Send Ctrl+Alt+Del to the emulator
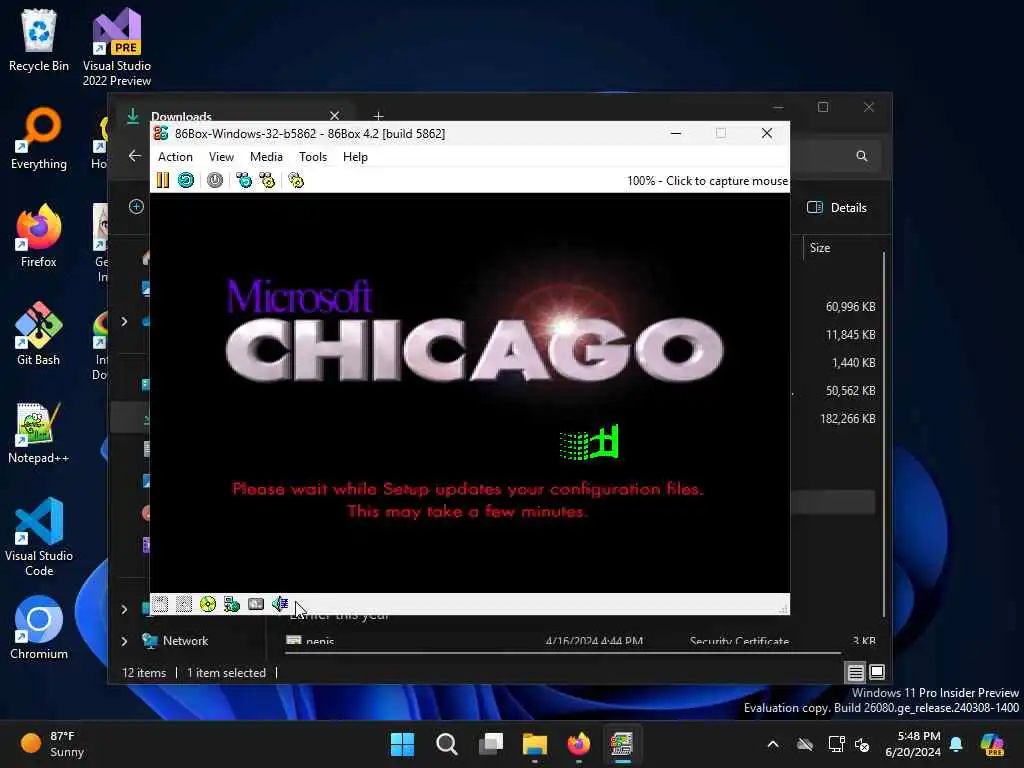 [x=244, y=180]
